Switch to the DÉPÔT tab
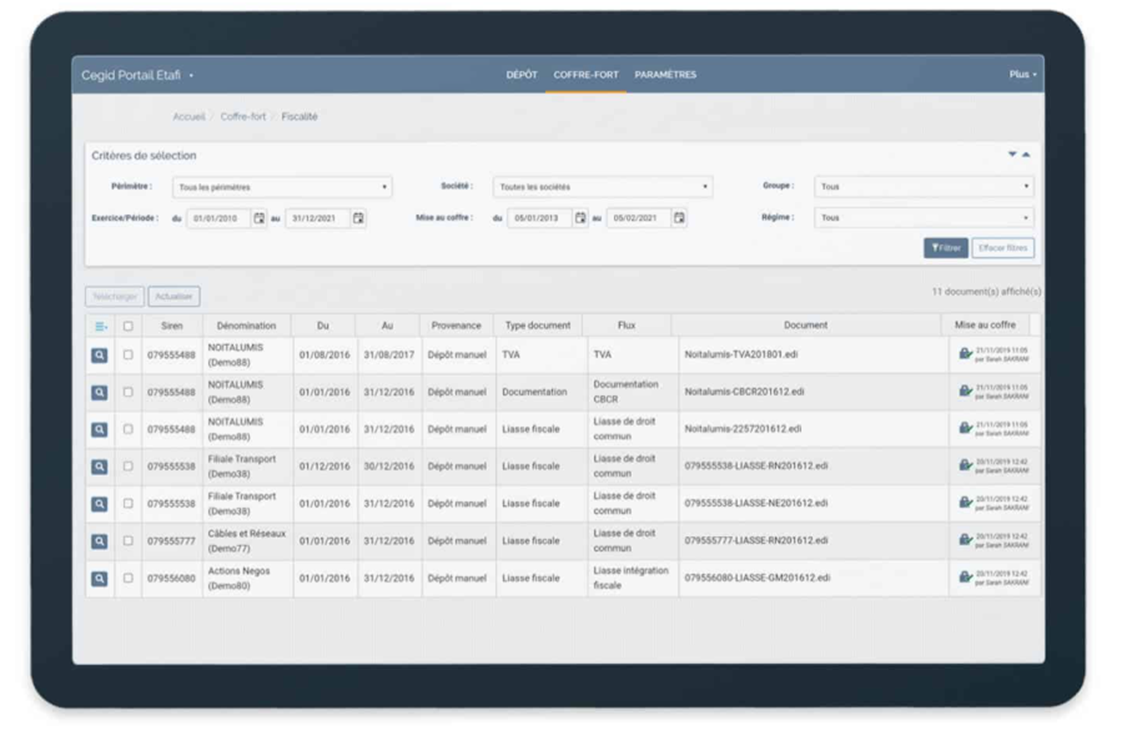This screenshot has width=1132, height=731. coord(521,75)
